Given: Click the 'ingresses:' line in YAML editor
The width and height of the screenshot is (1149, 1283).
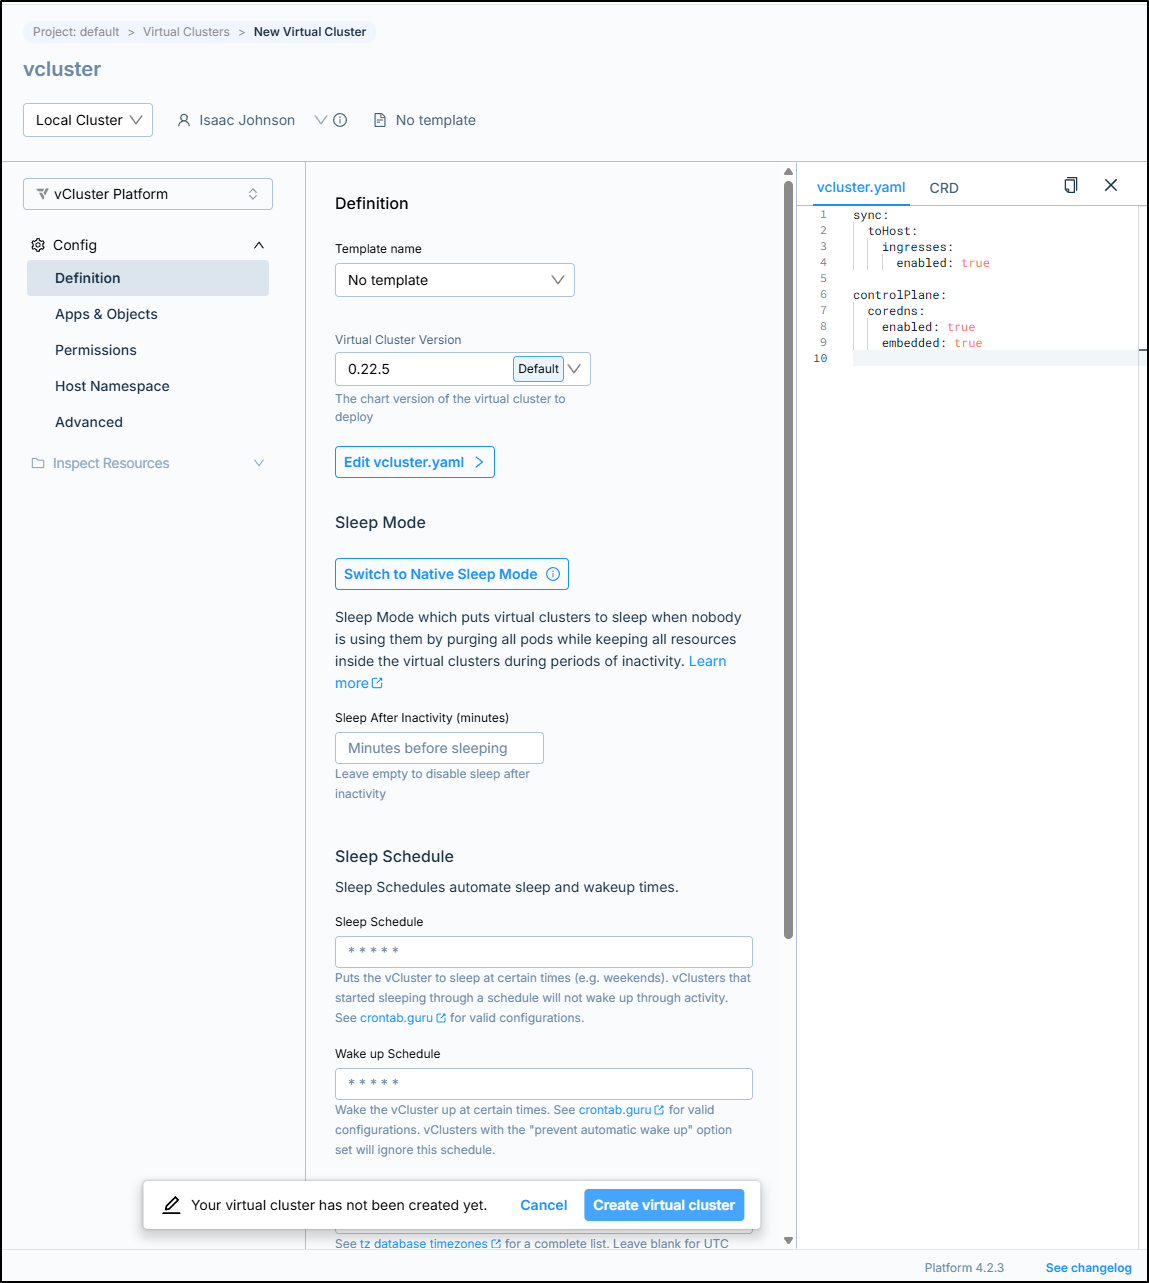Looking at the screenshot, I should [x=917, y=247].
